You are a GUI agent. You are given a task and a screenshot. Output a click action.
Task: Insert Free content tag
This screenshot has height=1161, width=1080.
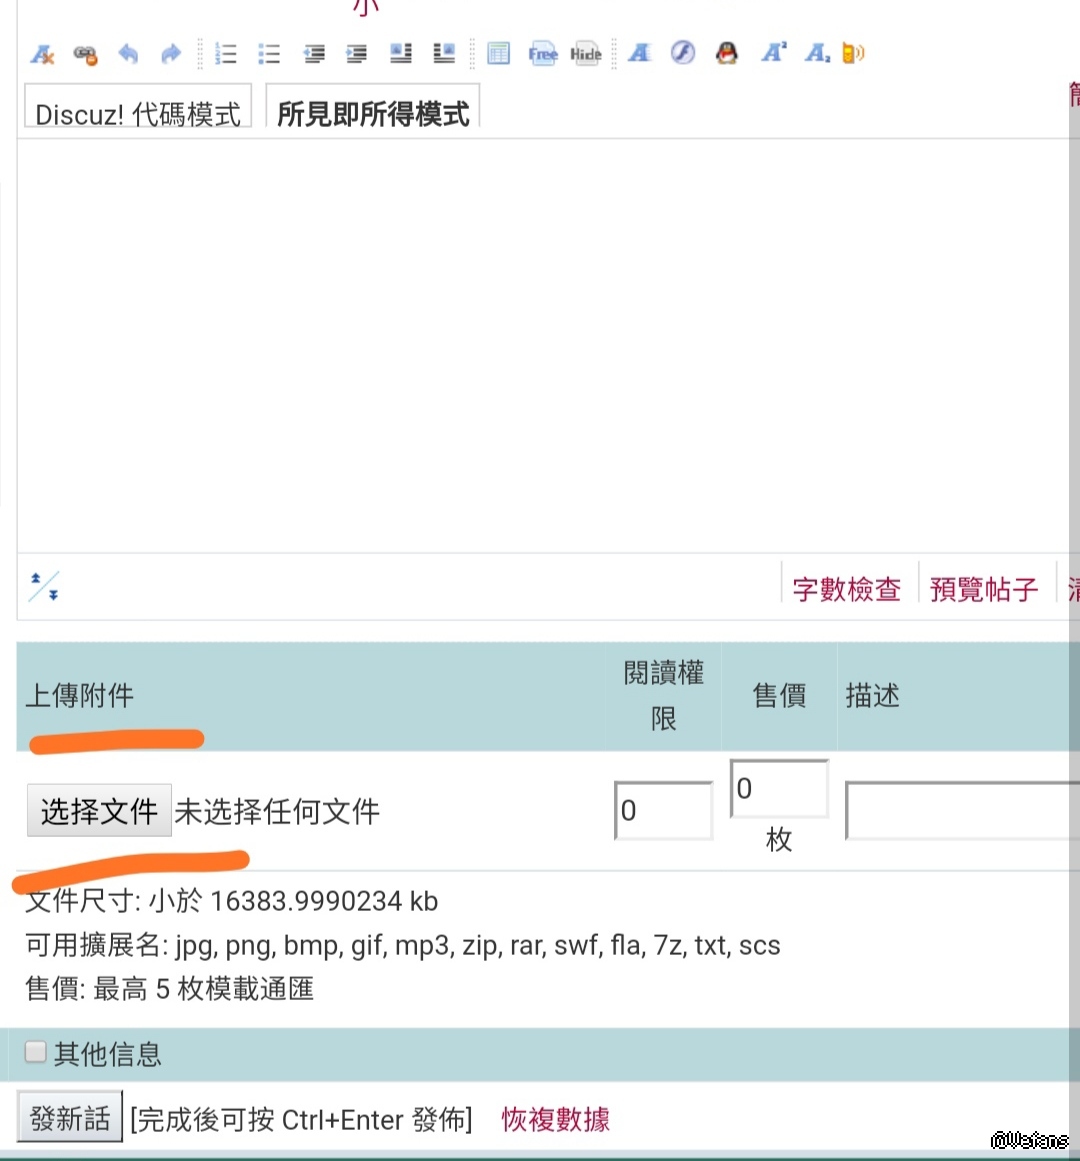pos(543,53)
